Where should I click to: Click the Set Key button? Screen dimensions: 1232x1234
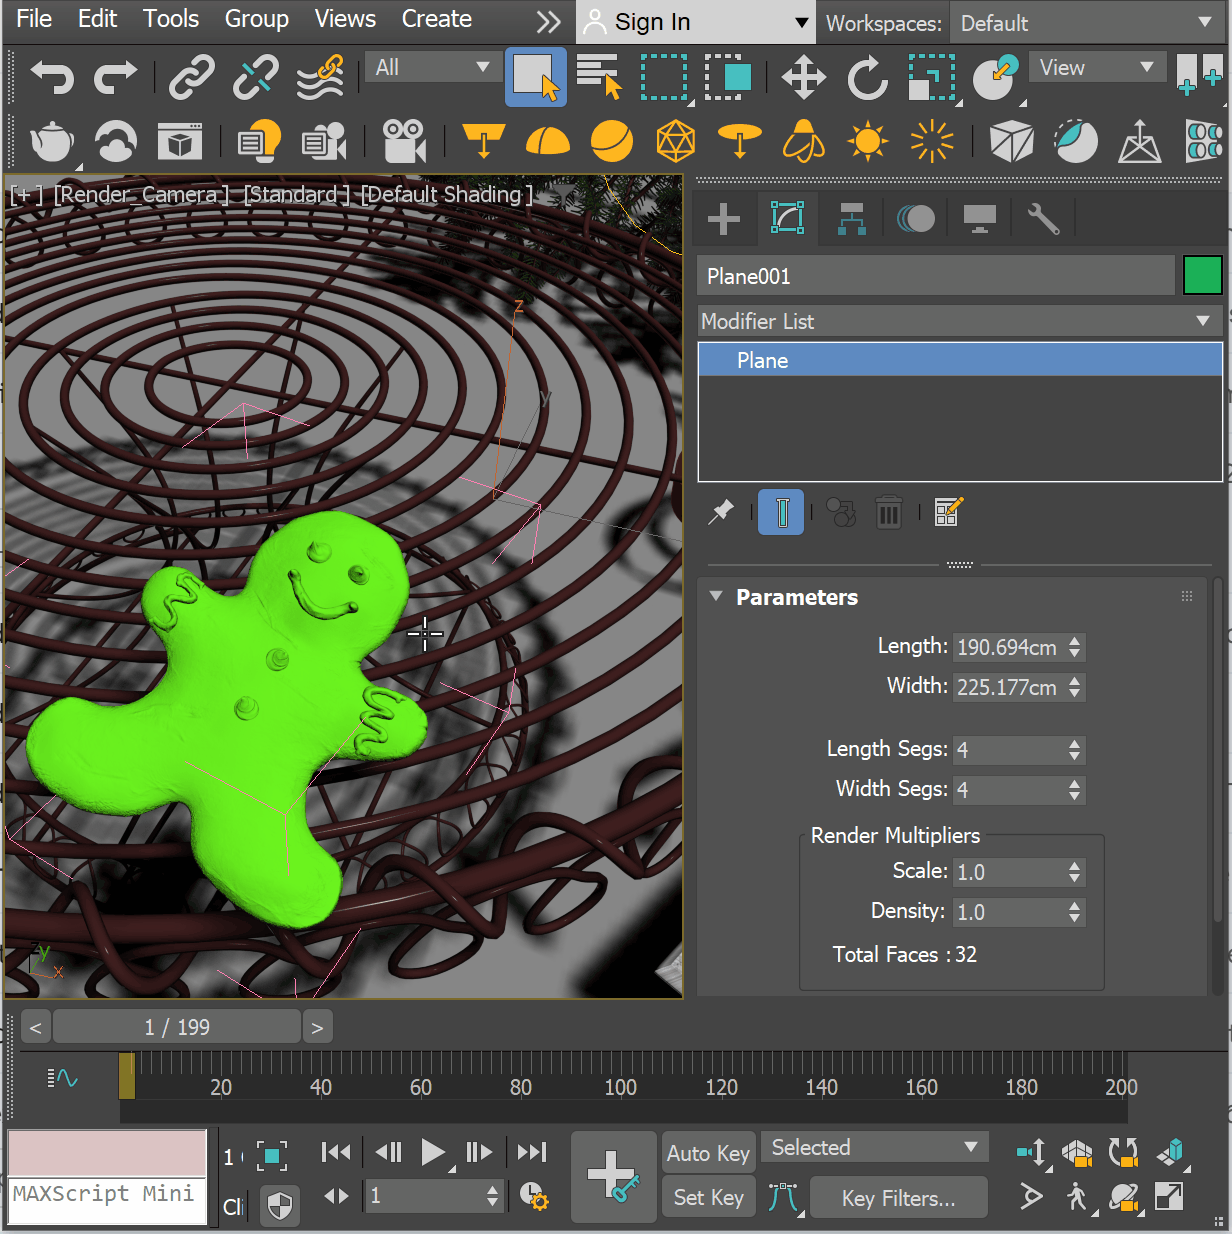click(x=708, y=1197)
